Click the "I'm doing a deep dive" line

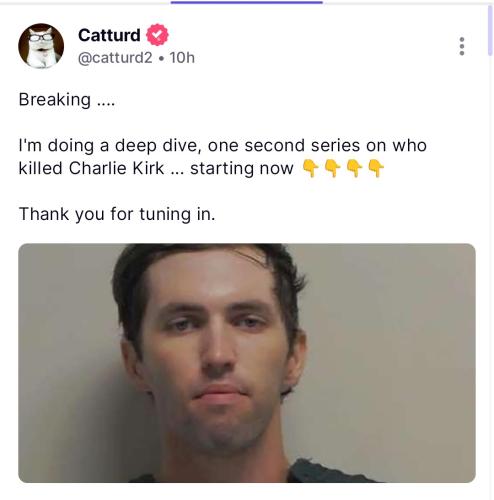223,146
